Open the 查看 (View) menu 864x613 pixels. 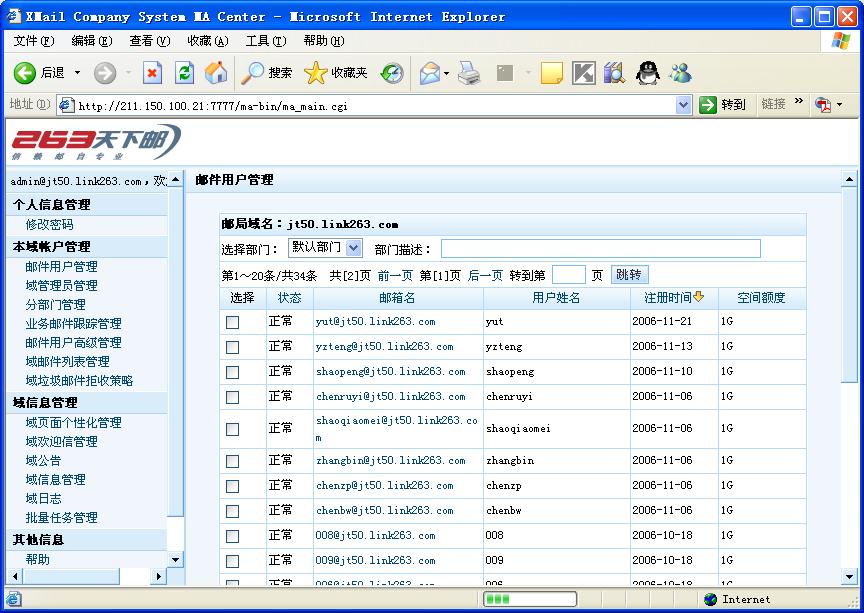point(149,41)
